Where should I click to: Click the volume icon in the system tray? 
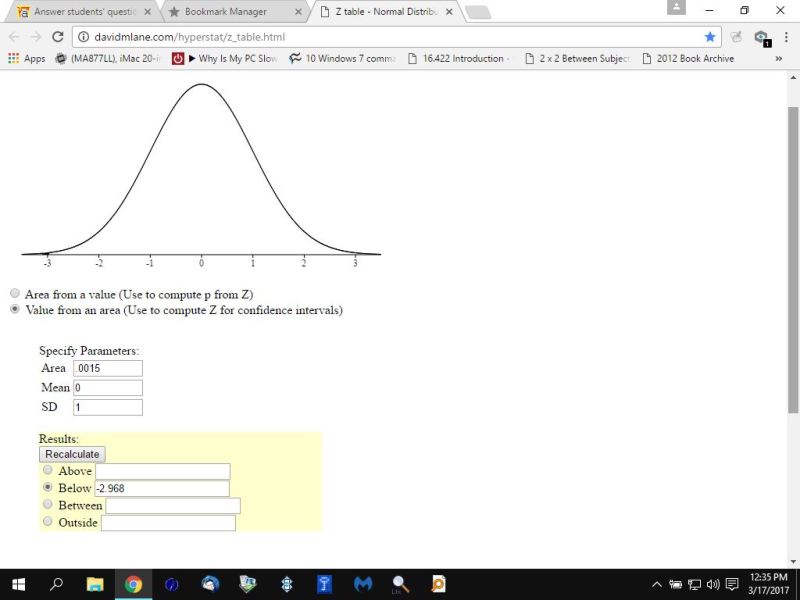tap(713, 584)
